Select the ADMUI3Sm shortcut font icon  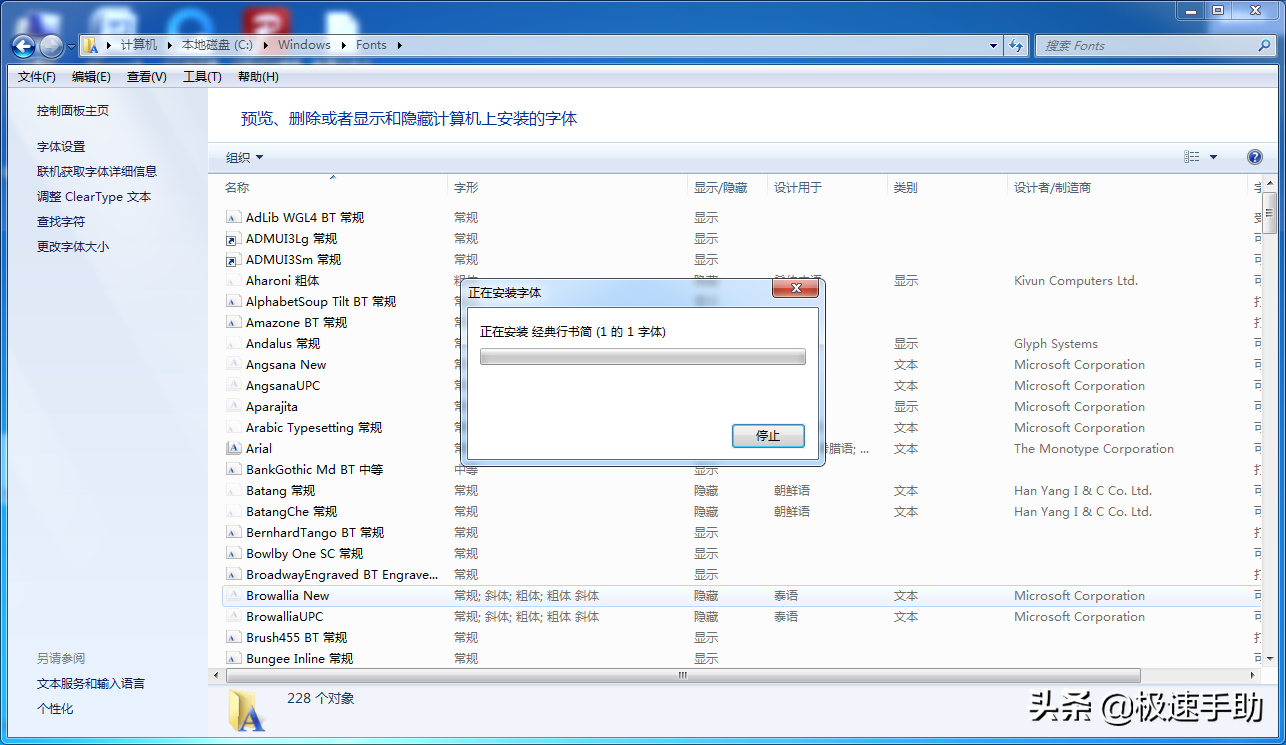[233, 259]
